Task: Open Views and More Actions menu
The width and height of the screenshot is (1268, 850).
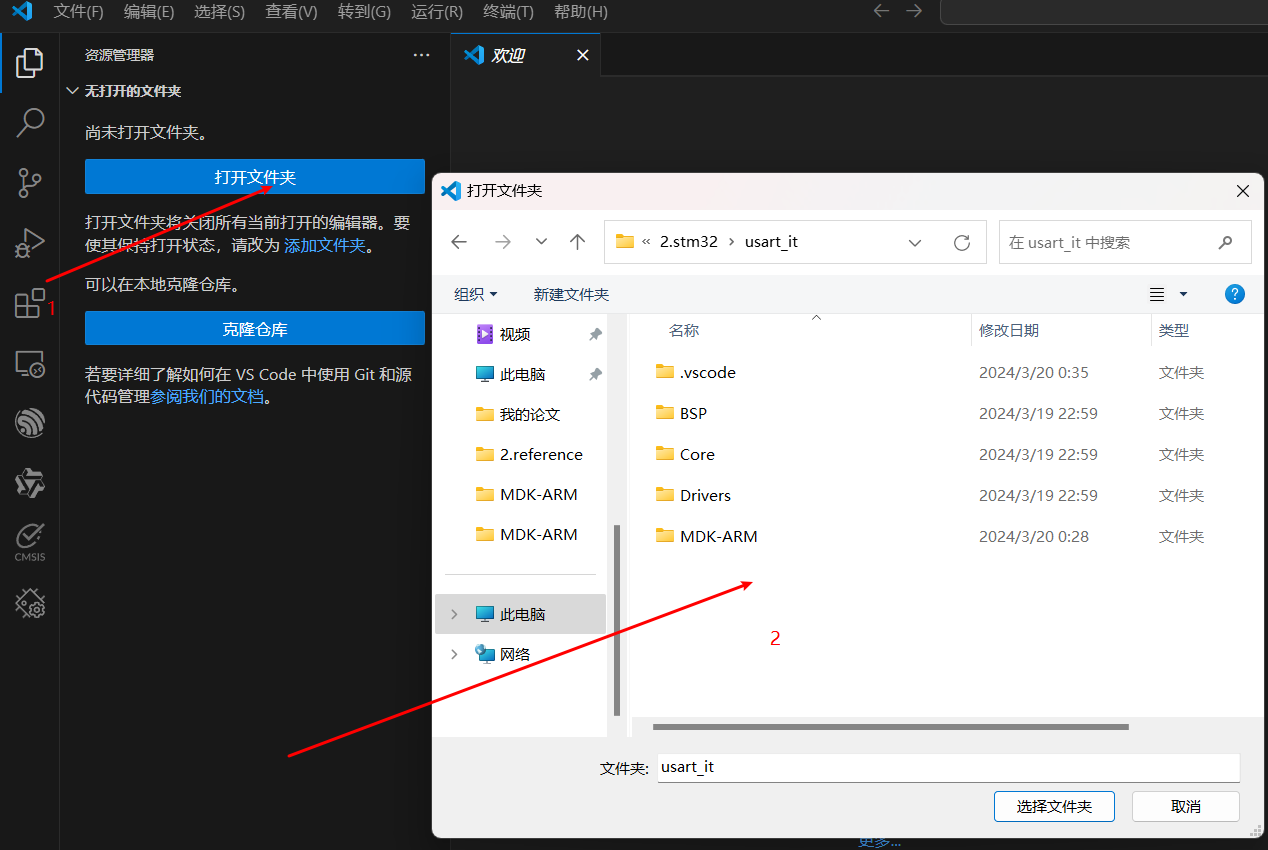Action: point(421,55)
